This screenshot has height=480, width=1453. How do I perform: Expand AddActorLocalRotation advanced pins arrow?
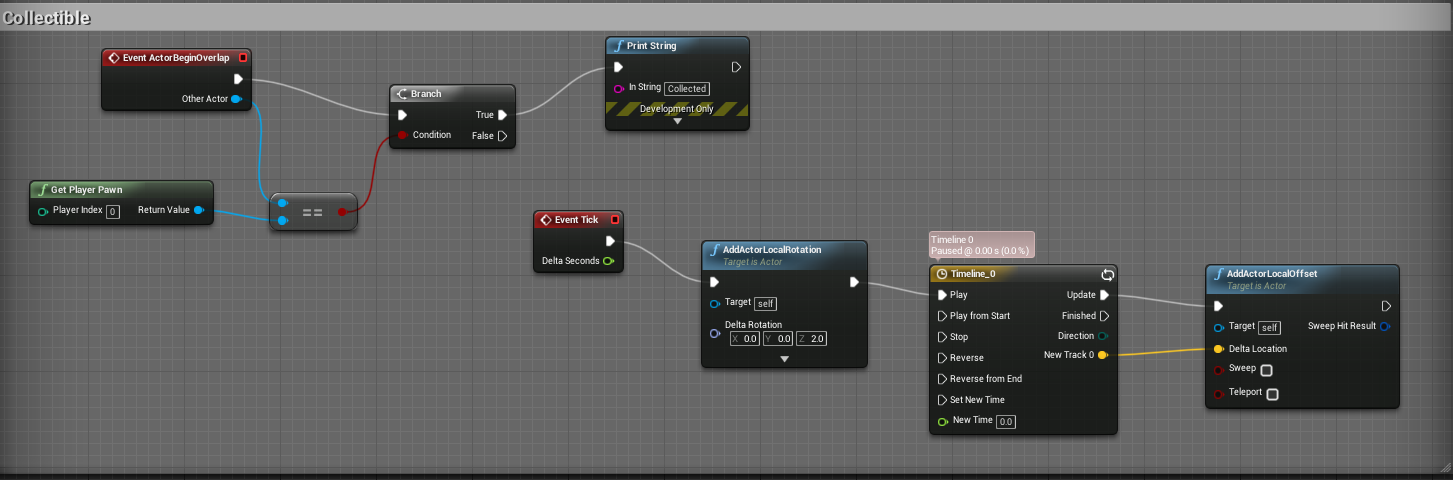(x=784, y=358)
